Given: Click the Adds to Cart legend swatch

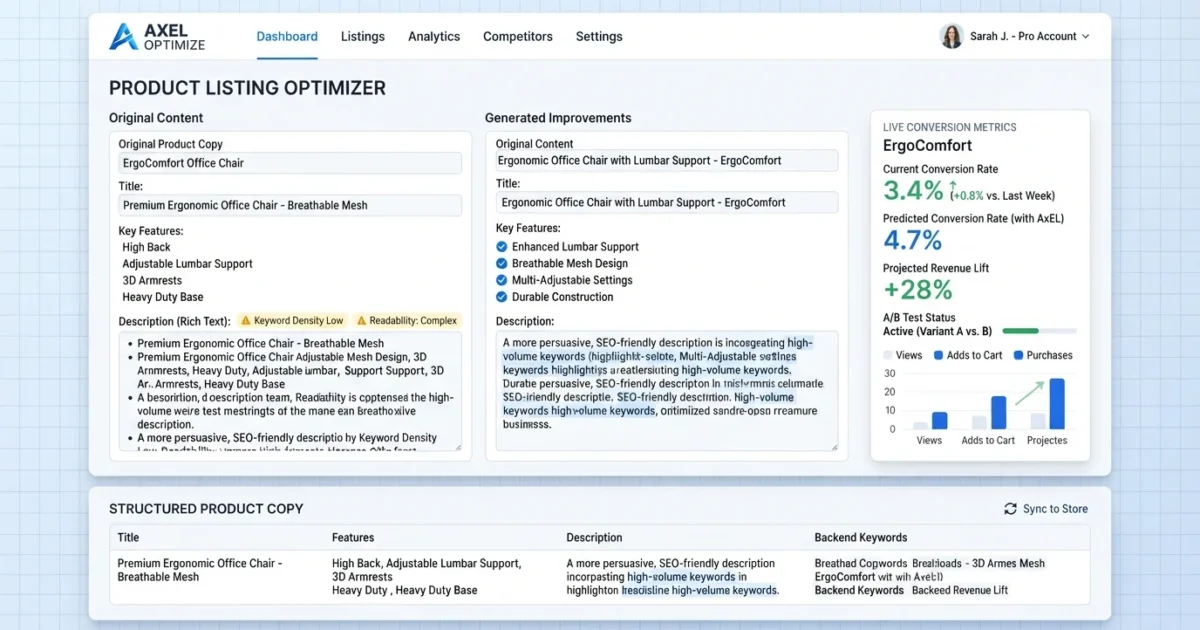Looking at the screenshot, I should click(938, 355).
